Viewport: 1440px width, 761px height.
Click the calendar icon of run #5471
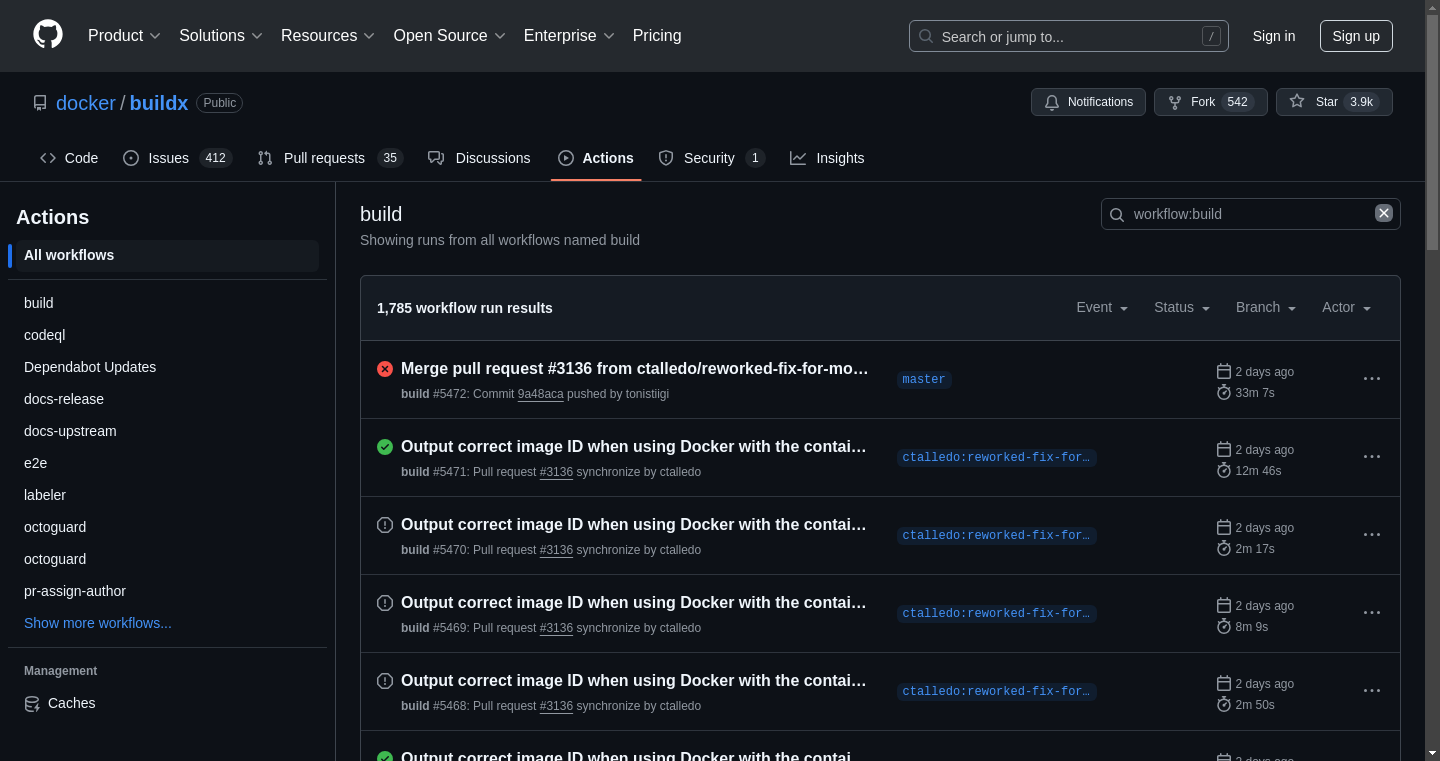click(1224, 449)
